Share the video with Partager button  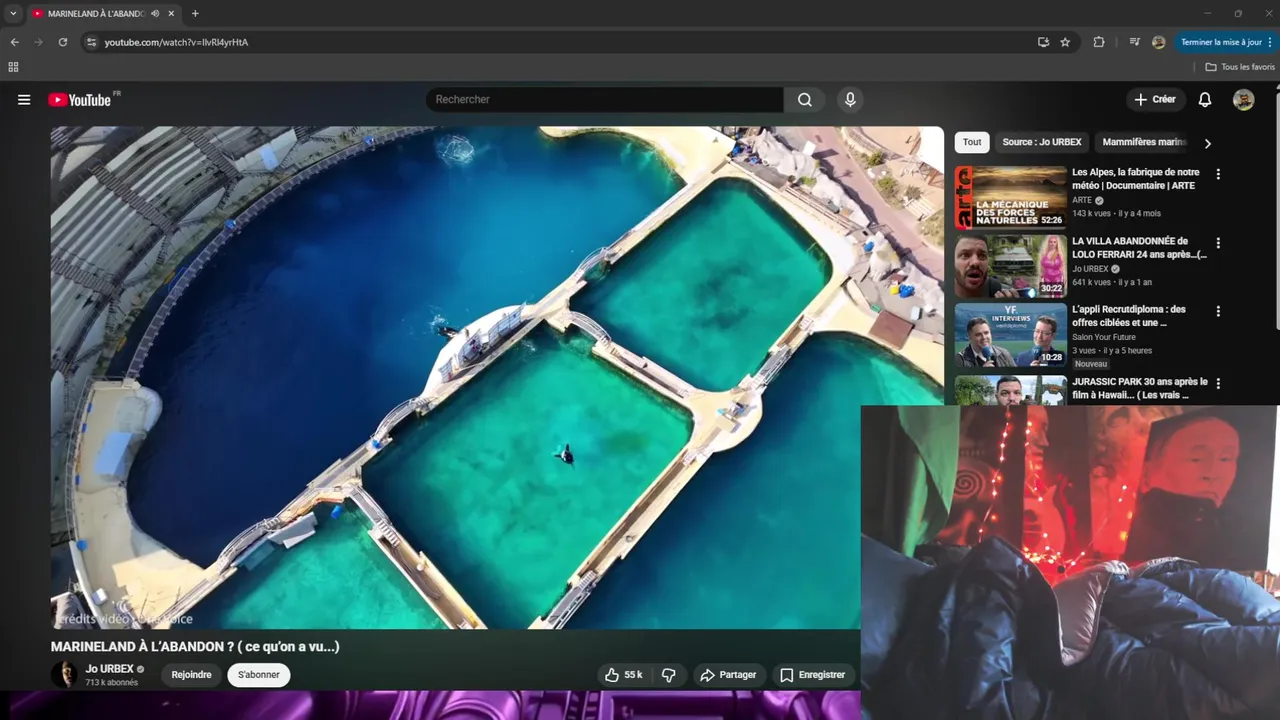coord(728,675)
